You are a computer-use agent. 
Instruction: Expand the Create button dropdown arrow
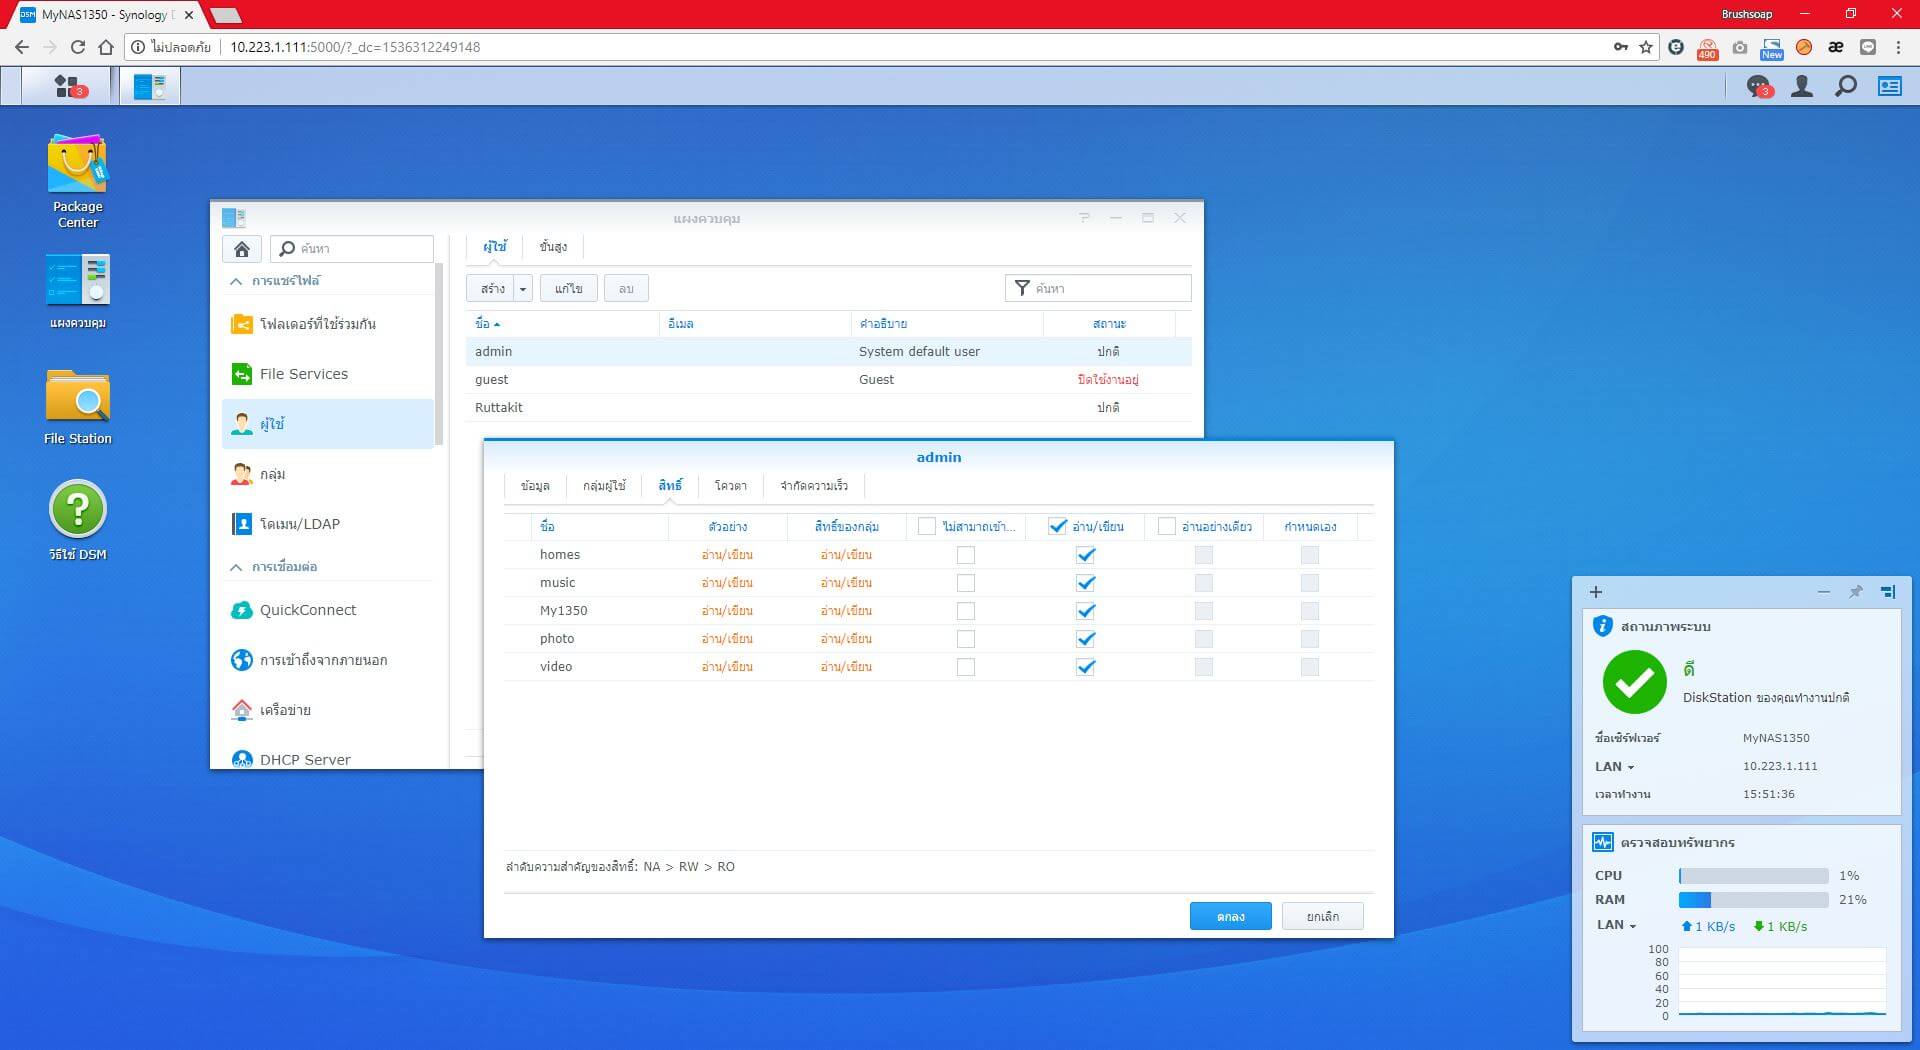(523, 289)
